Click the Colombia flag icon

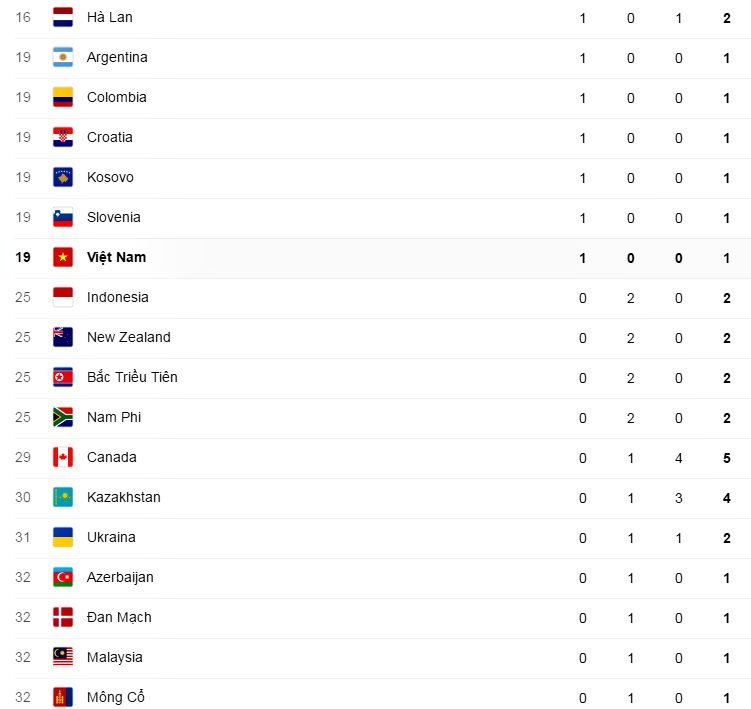[63, 97]
